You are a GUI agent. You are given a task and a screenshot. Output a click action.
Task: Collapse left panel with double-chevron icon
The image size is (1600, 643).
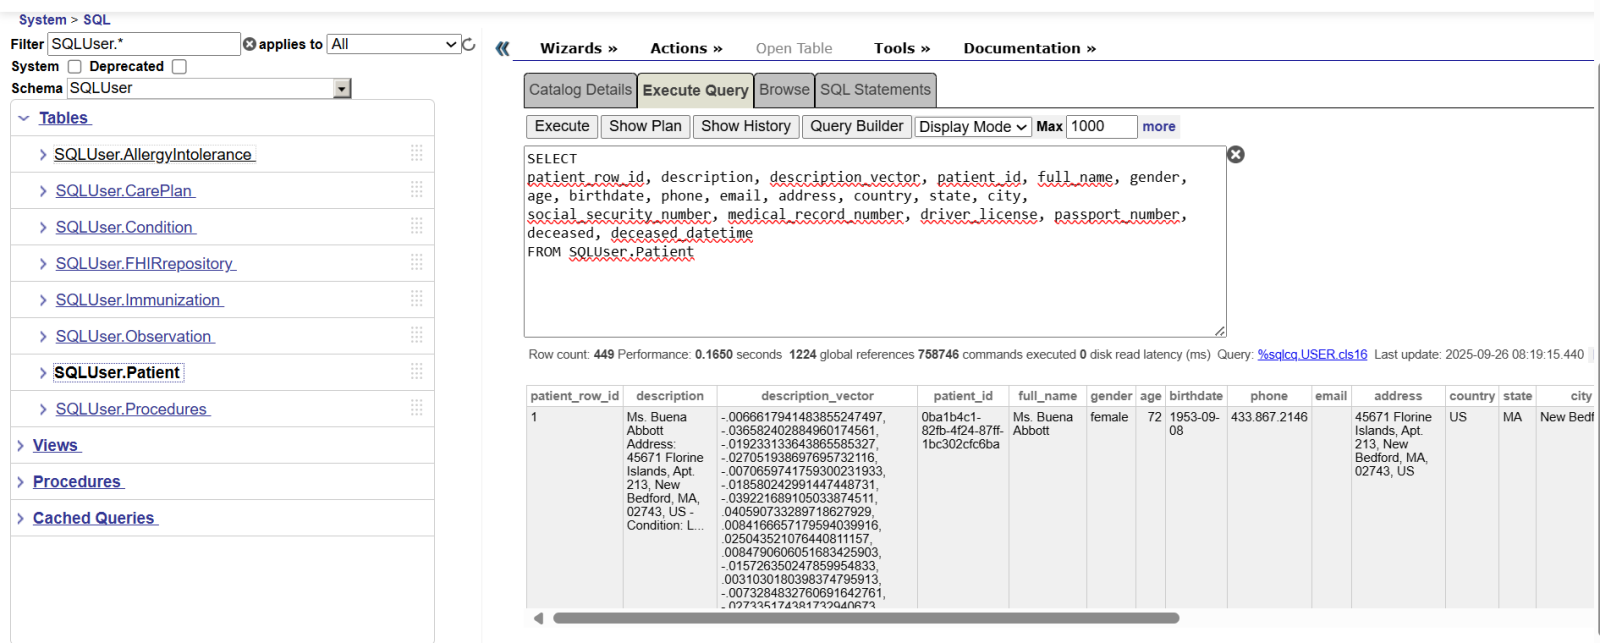click(502, 48)
